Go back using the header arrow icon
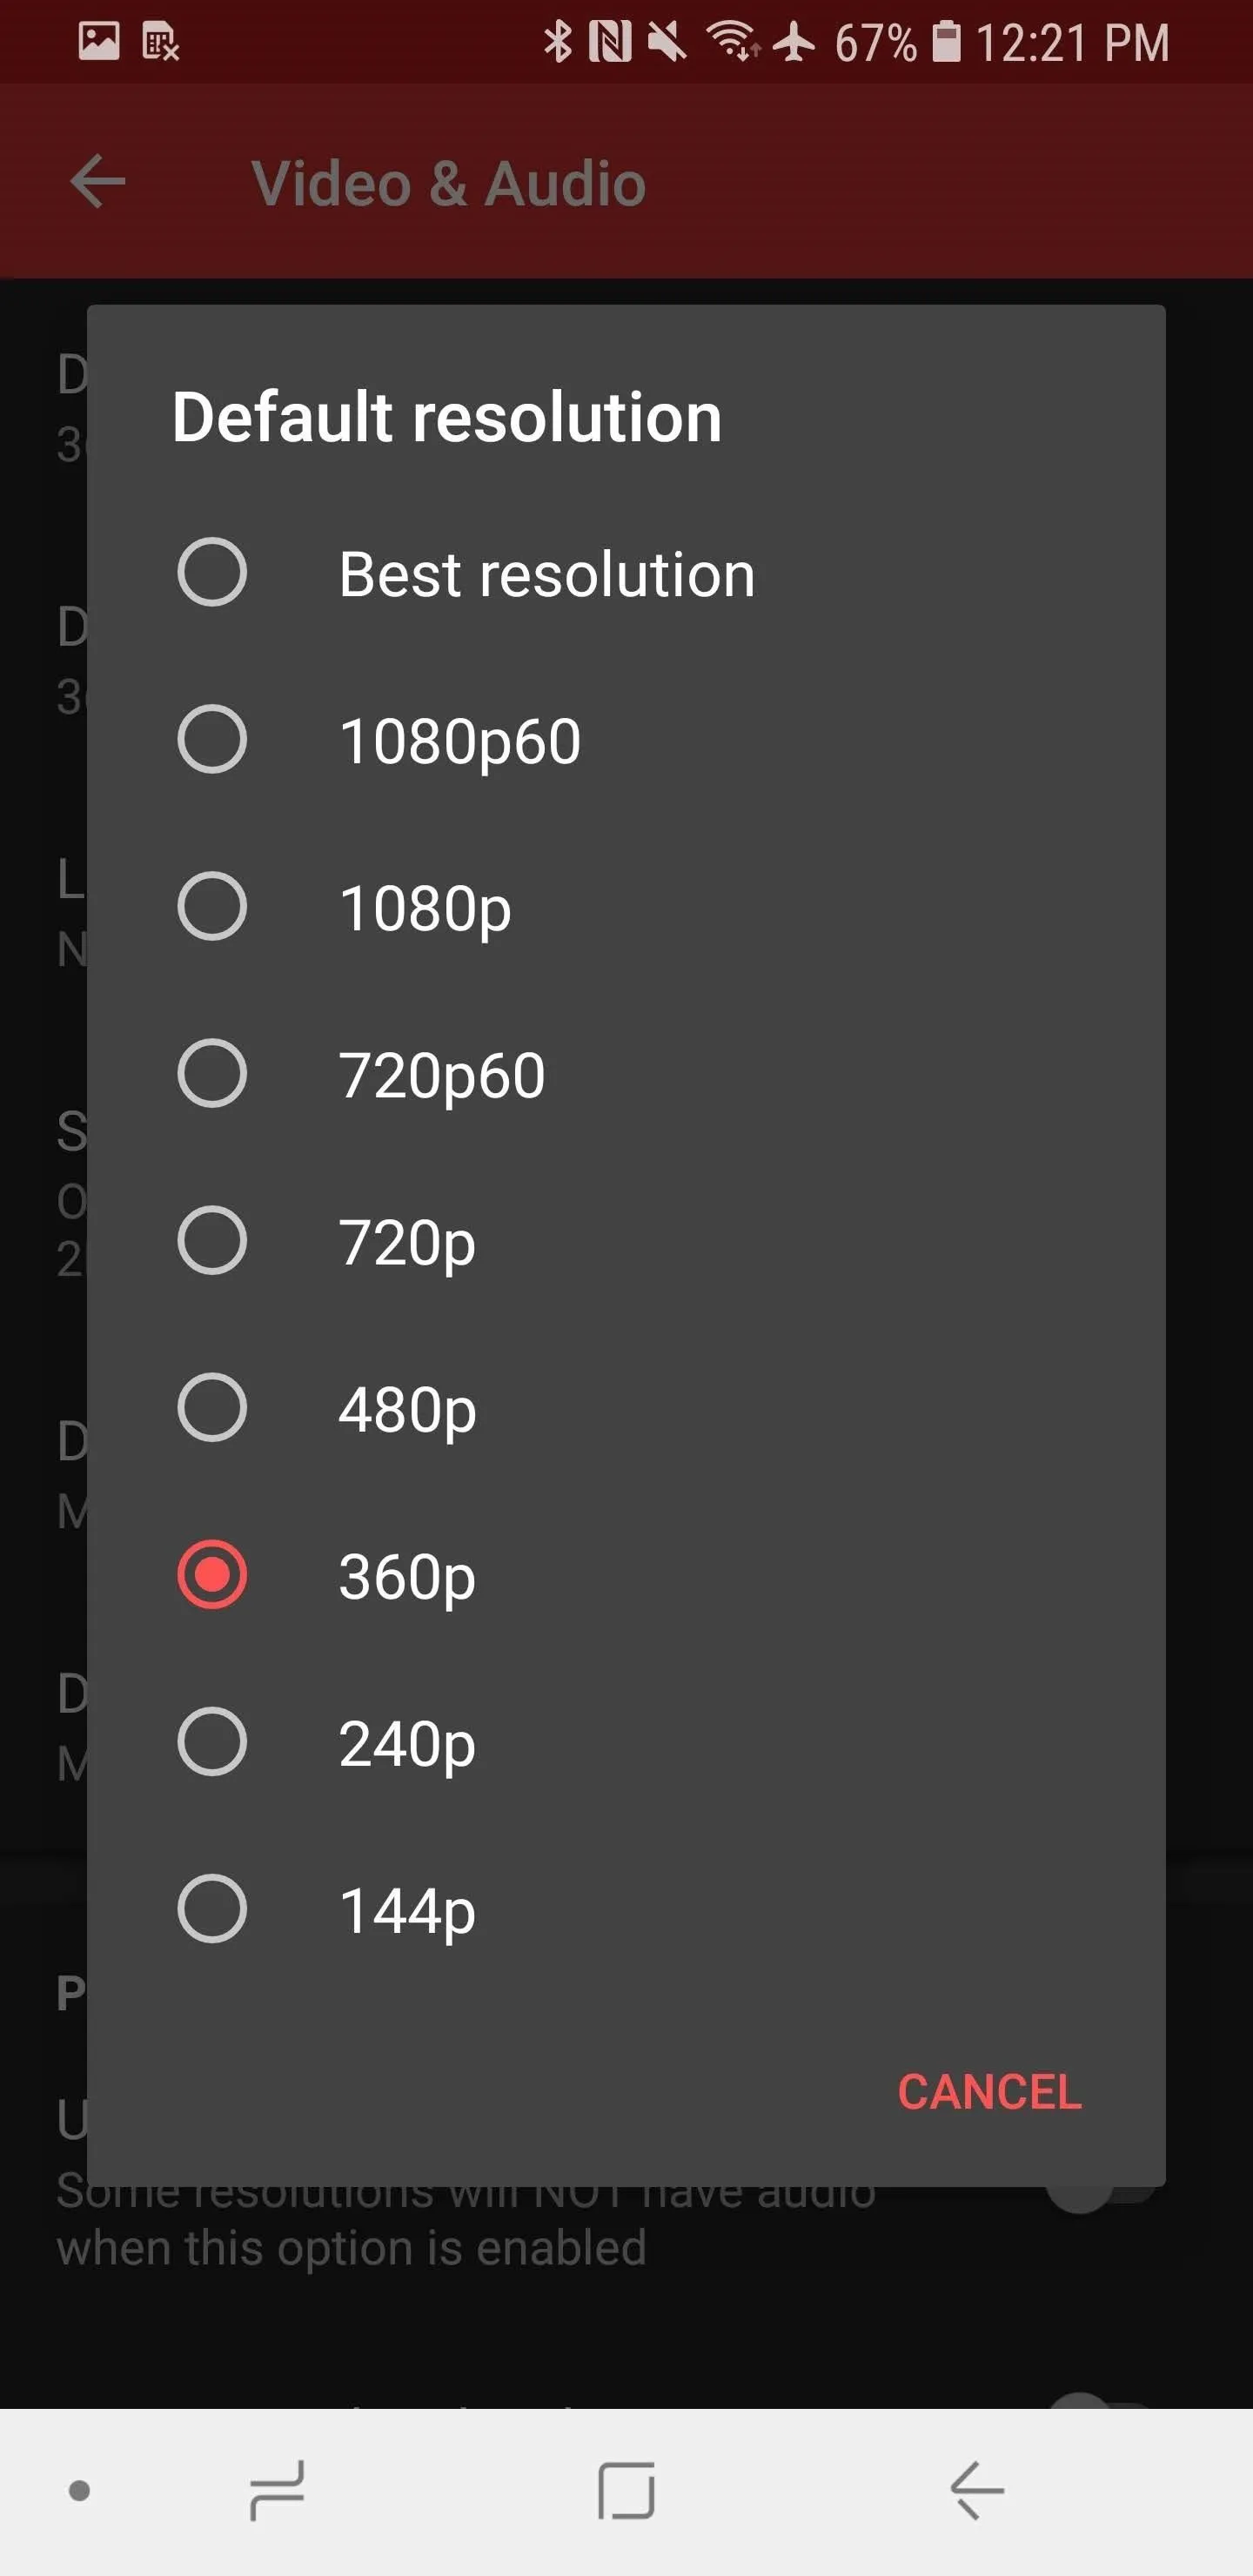 click(98, 182)
